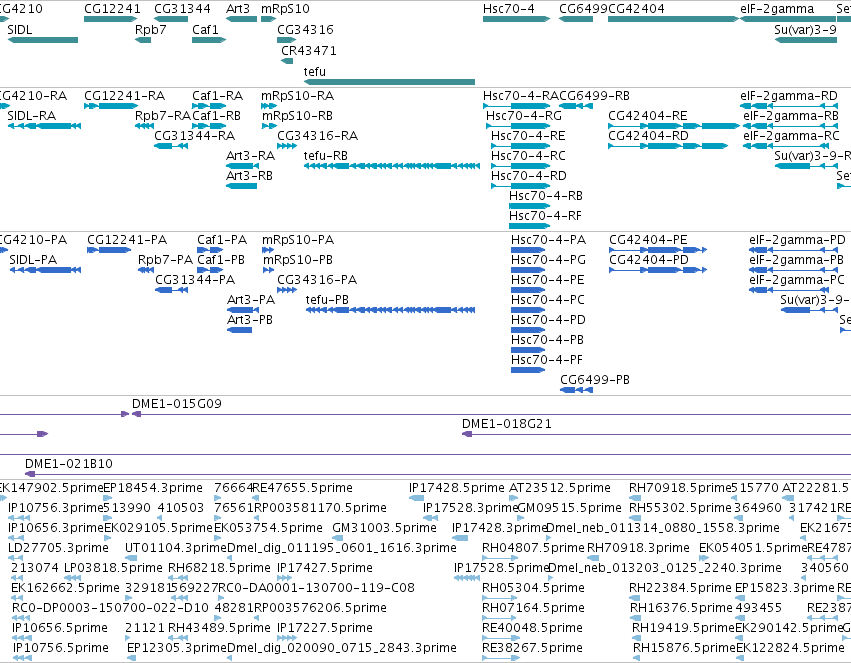Click BAC clone DME1-018G21
The width and height of the screenshot is (851, 663).
click(656, 434)
